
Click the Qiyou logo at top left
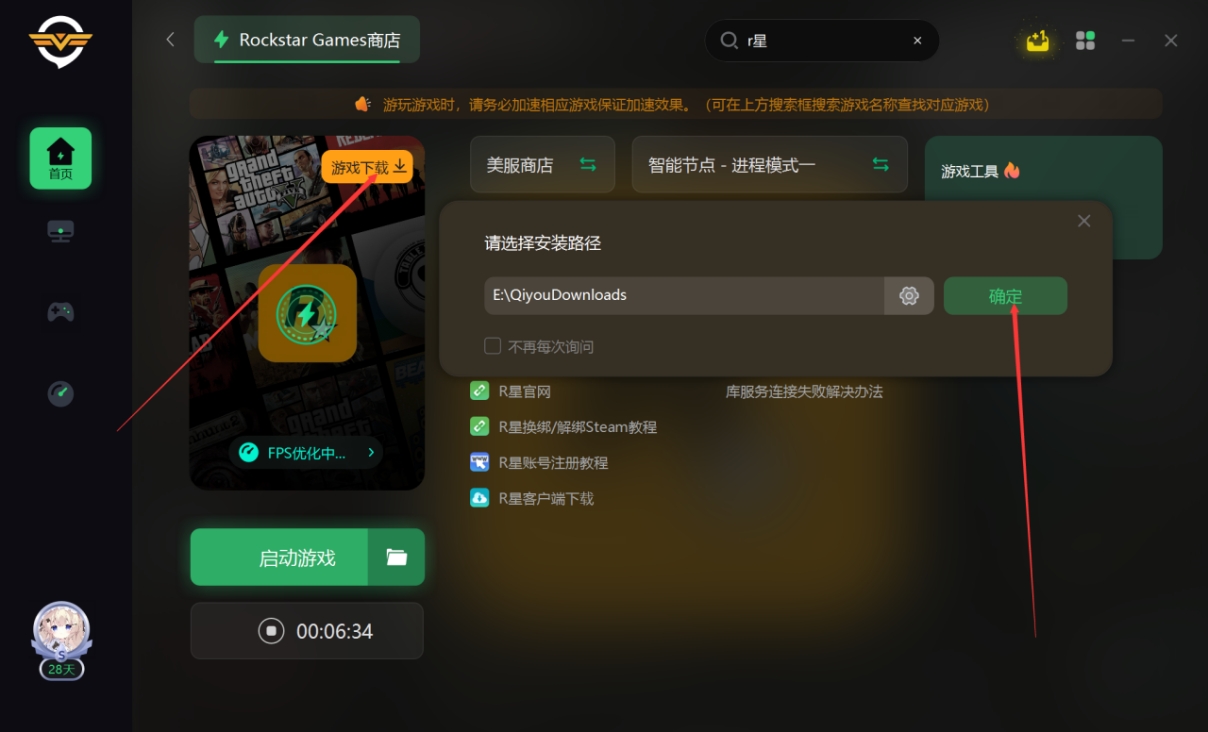[60, 42]
